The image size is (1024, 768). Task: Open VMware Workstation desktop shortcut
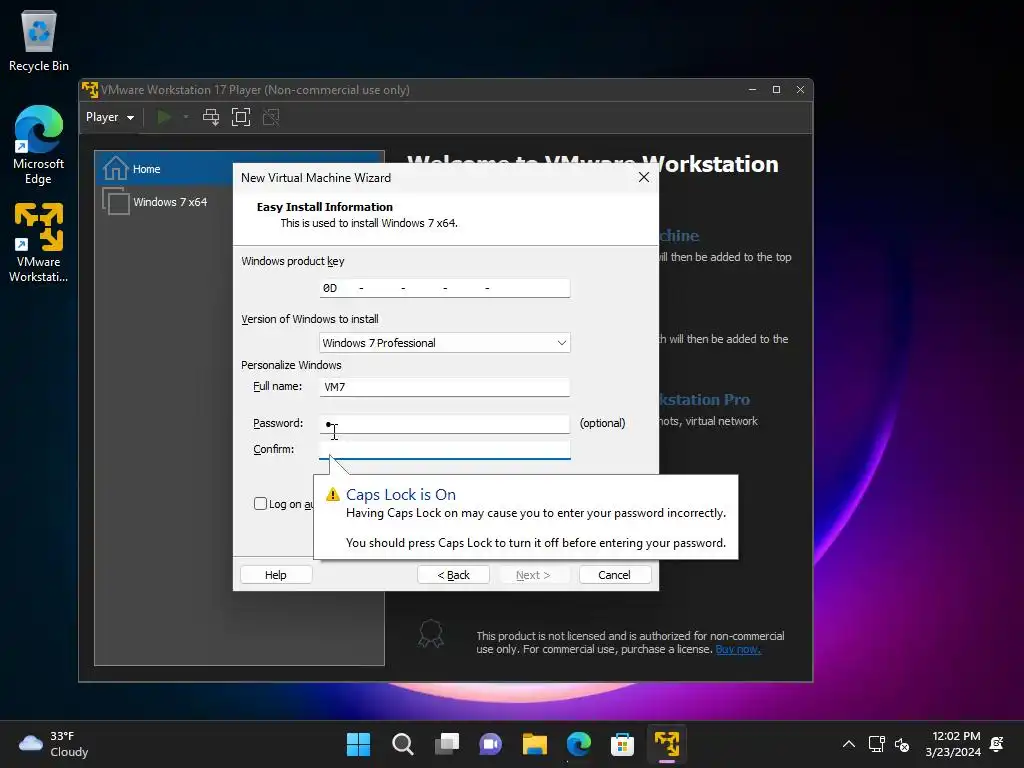39,243
